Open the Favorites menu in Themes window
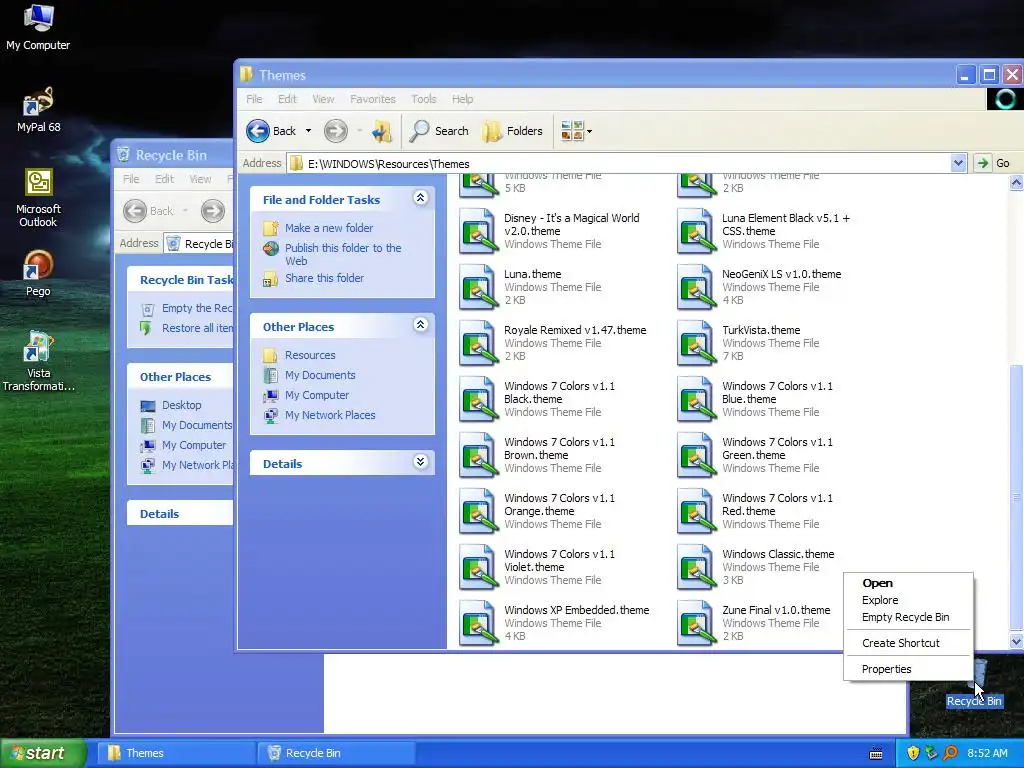Image resolution: width=1024 pixels, height=768 pixels. 373,99
